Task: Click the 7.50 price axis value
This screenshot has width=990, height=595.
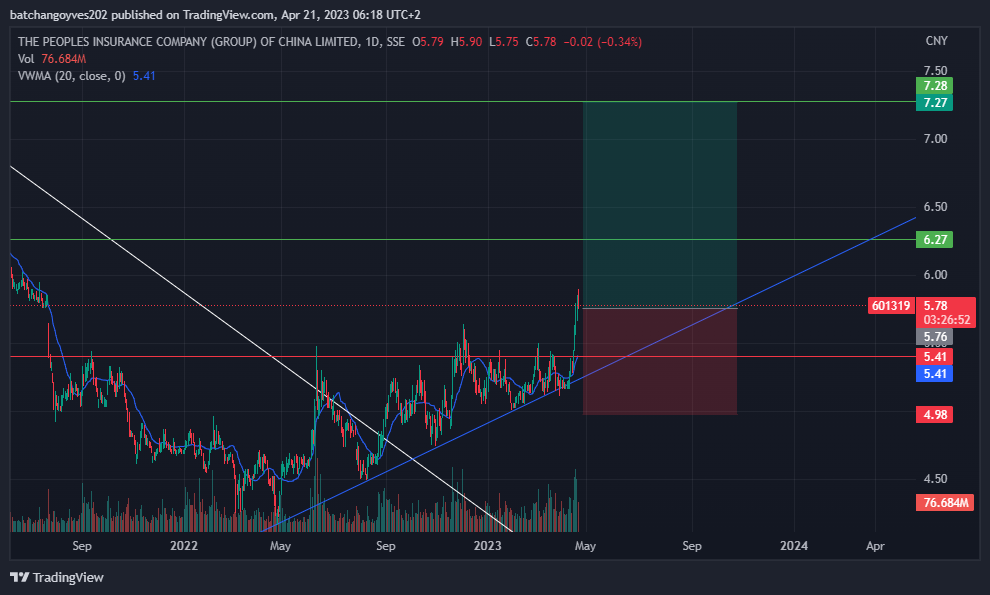Action: point(935,71)
